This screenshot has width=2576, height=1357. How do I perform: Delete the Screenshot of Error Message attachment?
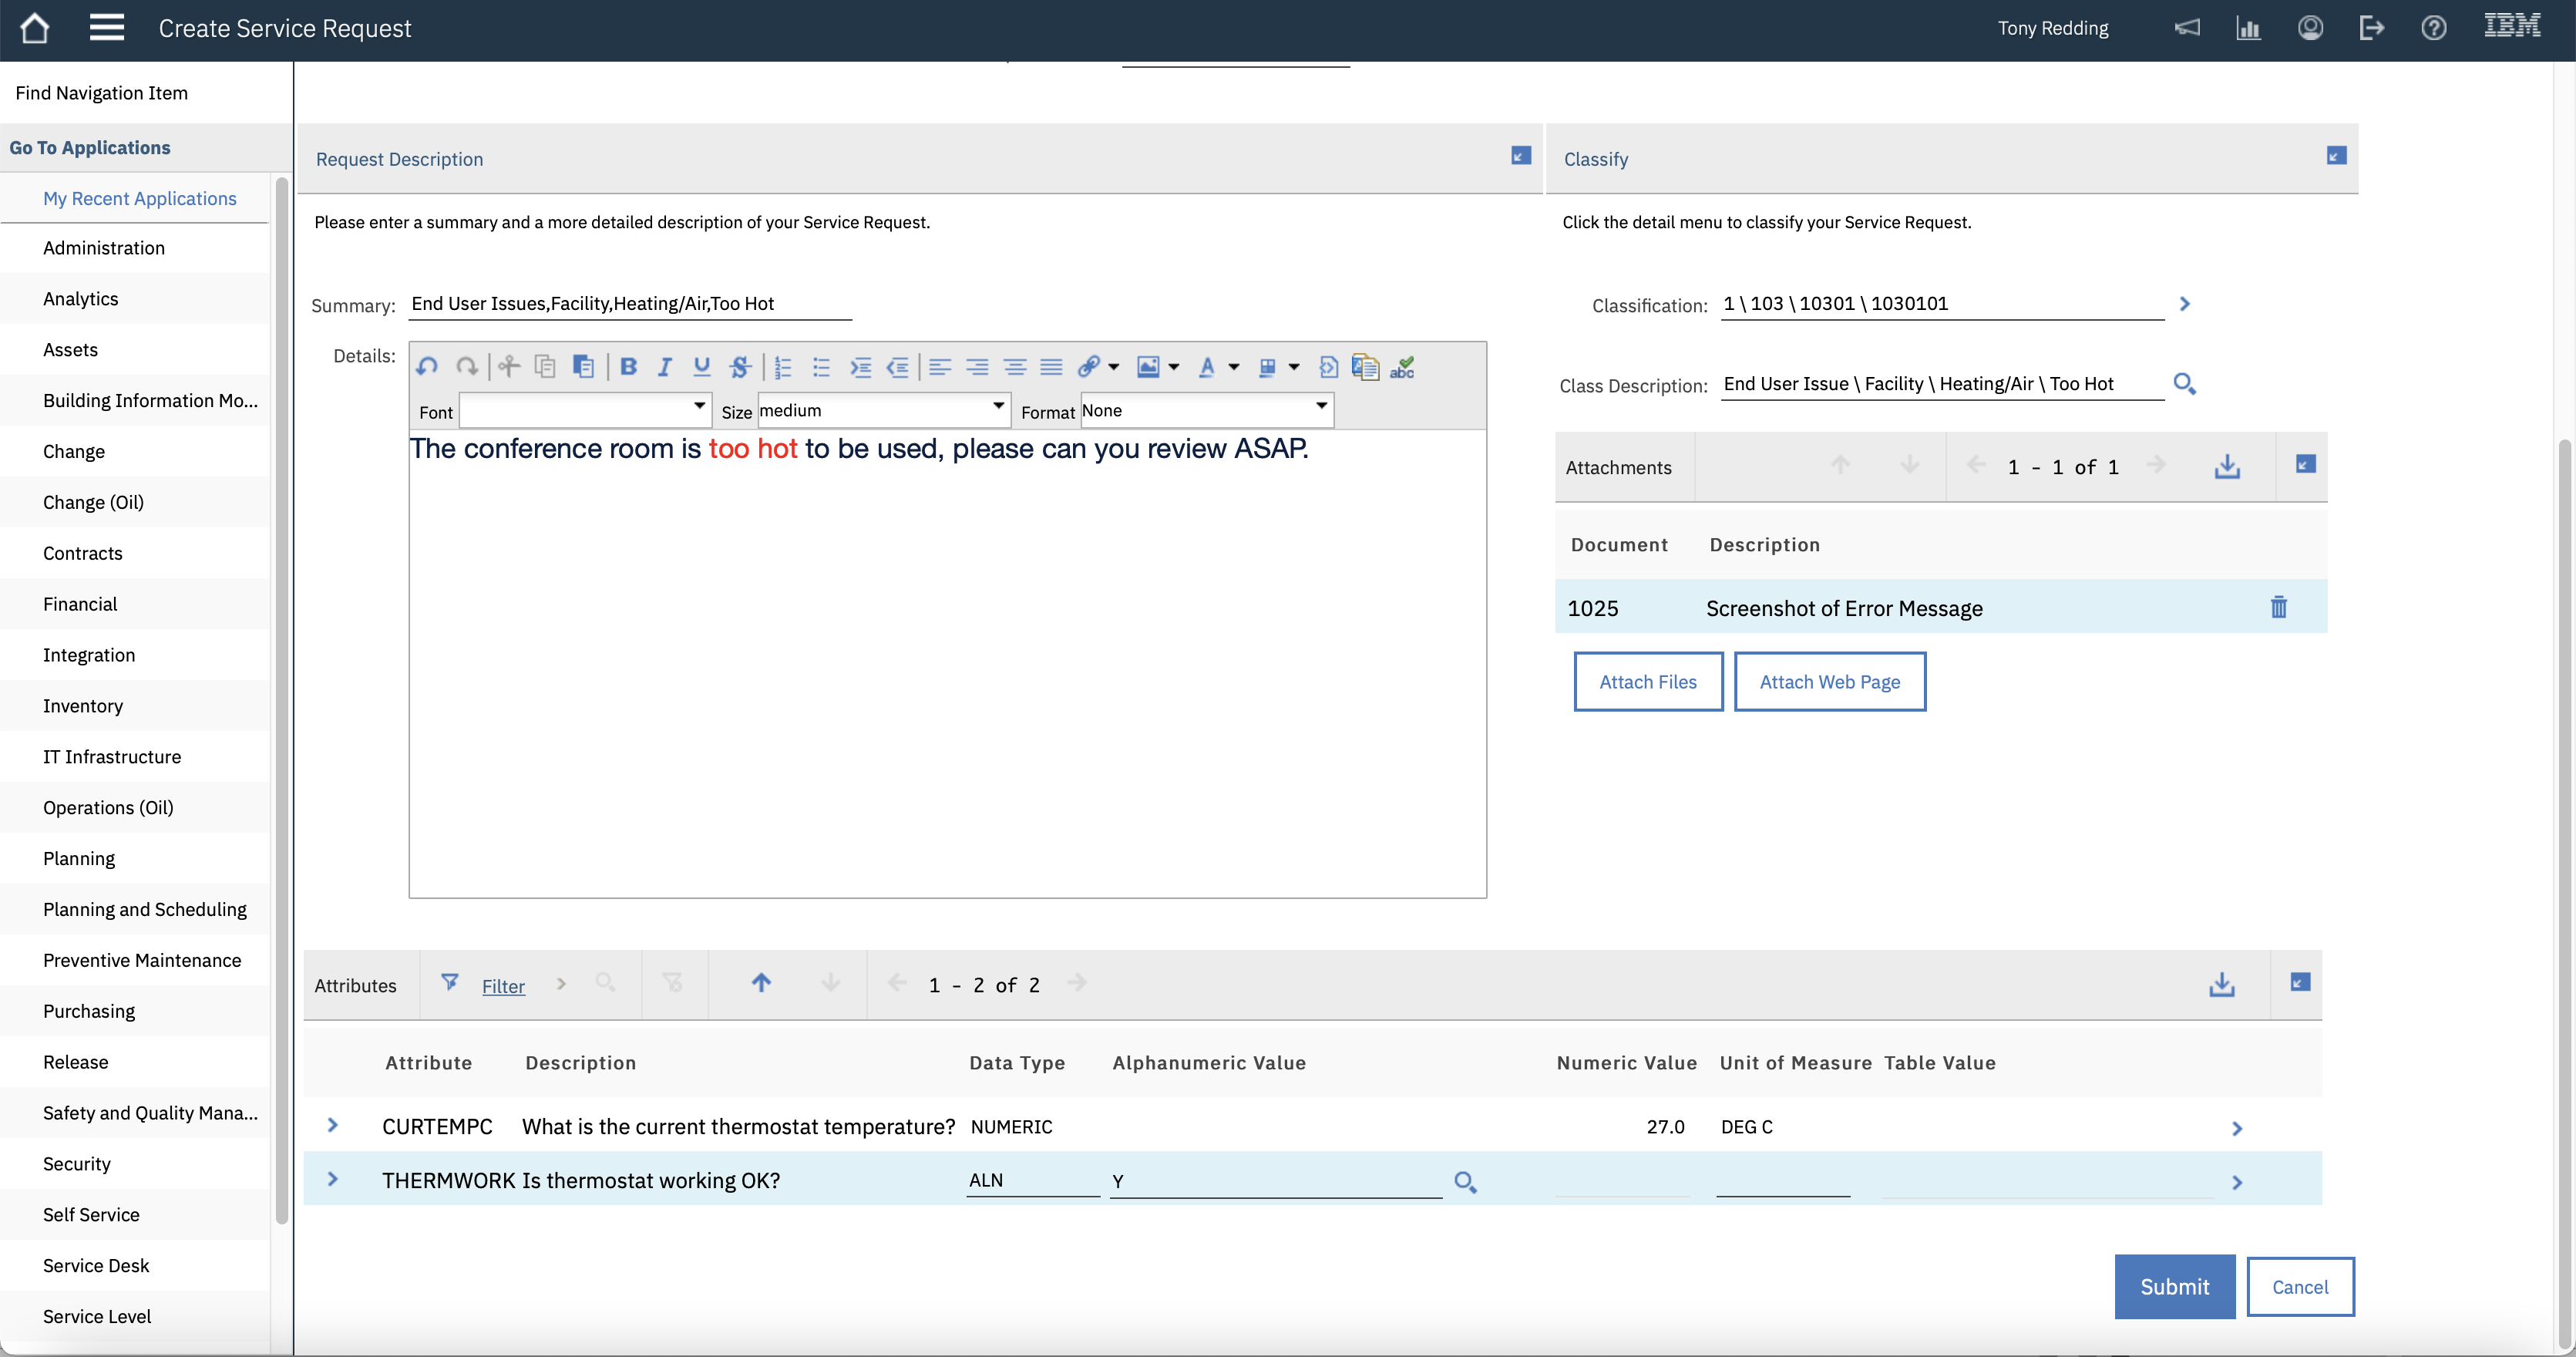[2279, 607]
